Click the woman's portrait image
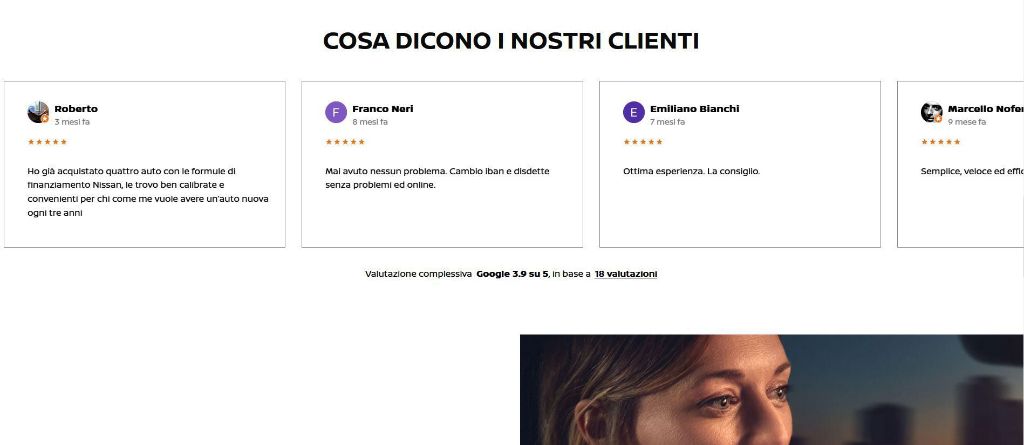The image size is (1024, 445). 771,390
